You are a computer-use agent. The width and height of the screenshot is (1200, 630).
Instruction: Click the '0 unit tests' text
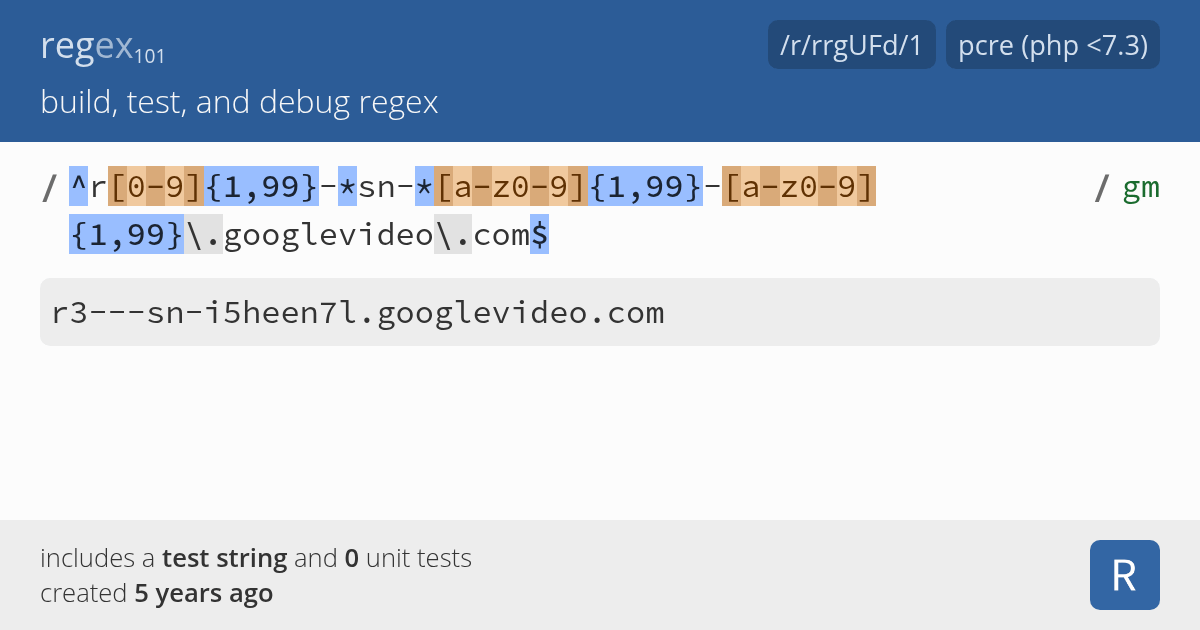[x=408, y=558]
